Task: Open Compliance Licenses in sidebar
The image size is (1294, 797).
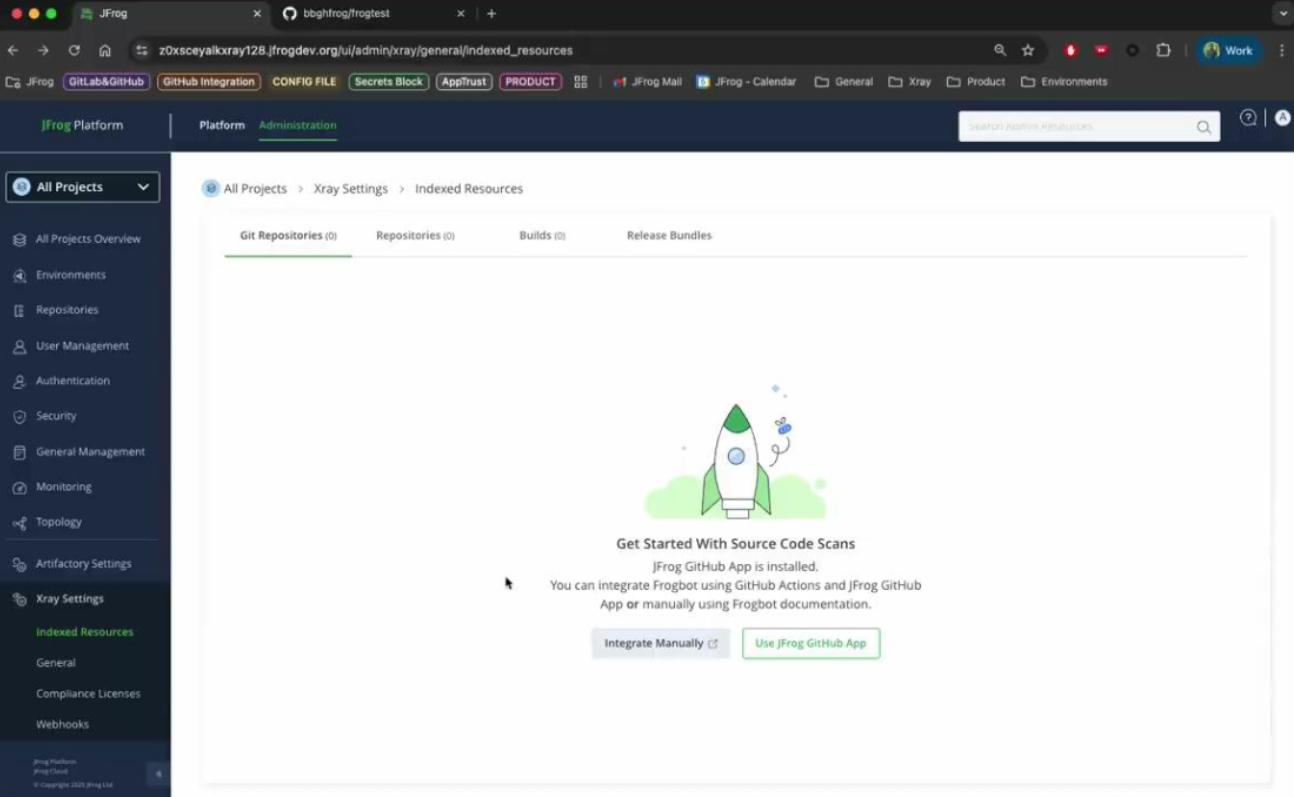Action: pos(88,694)
